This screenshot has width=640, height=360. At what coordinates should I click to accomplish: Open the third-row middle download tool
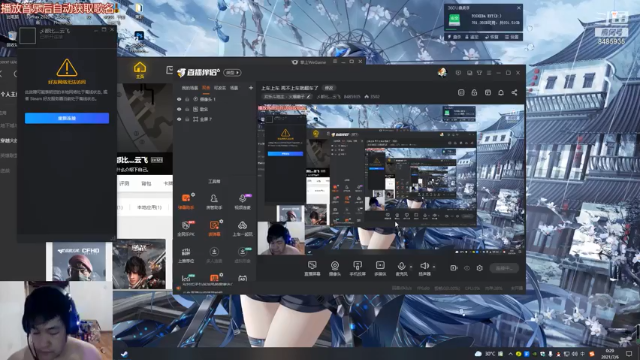(214, 255)
